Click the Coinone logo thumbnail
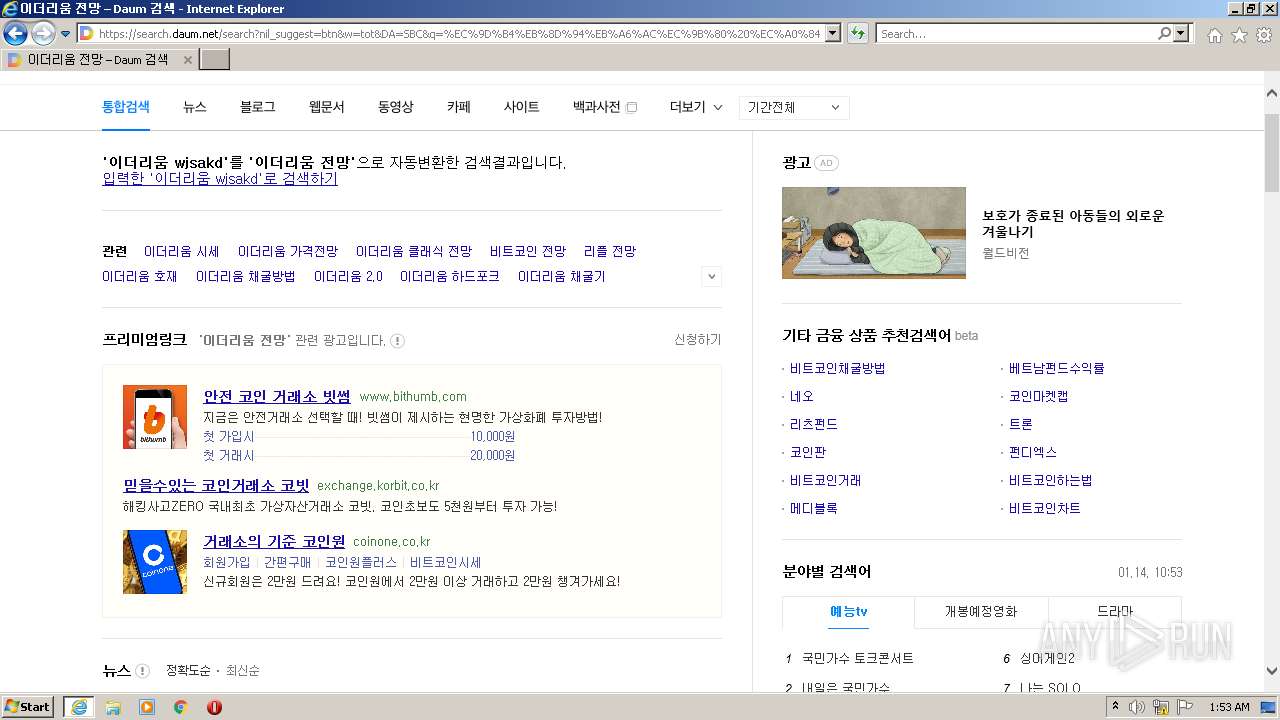 pyautogui.click(x=155, y=562)
